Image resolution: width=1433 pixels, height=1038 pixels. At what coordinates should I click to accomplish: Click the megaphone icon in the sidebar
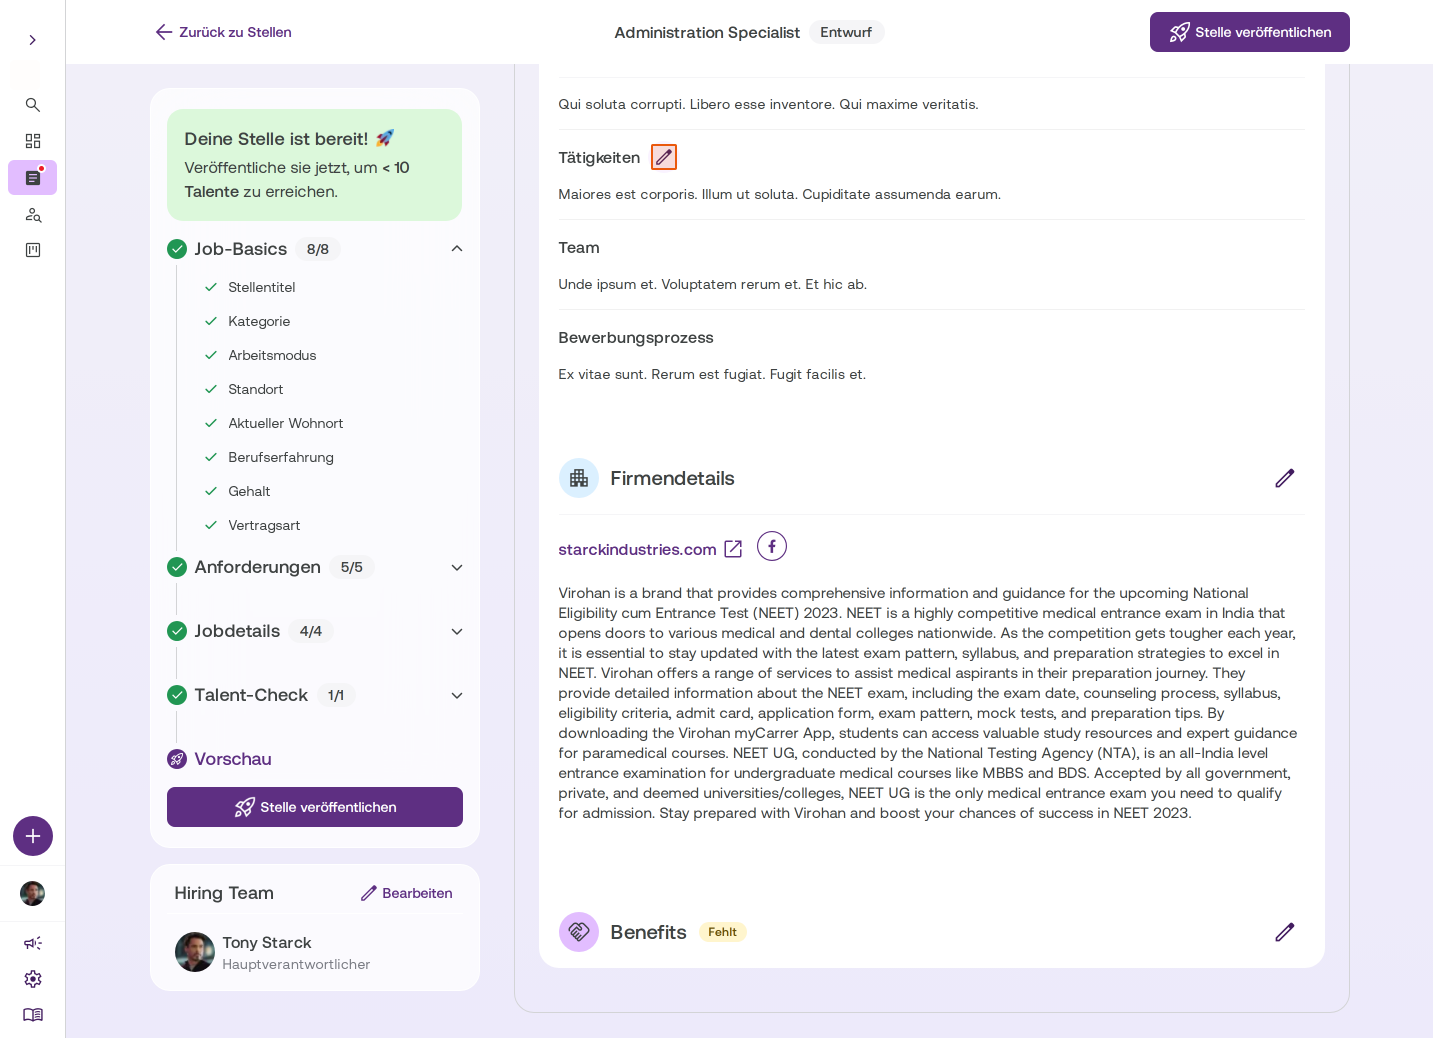coord(33,943)
